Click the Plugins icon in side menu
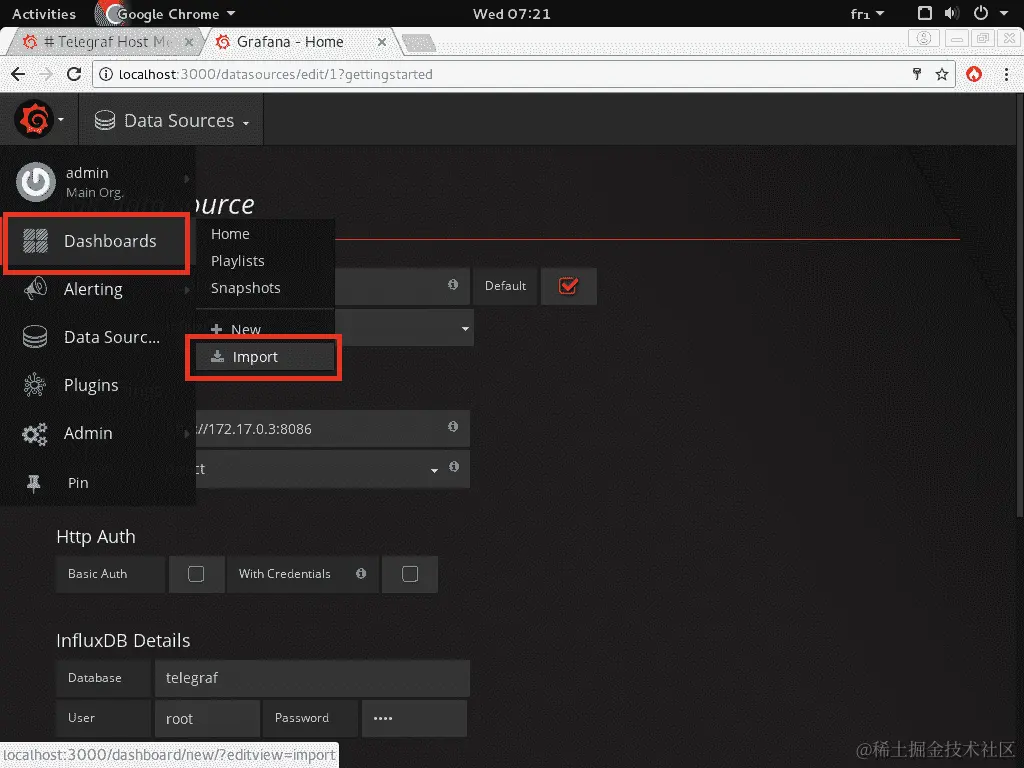Screen dimensions: 1024x768 coord(35,385)
